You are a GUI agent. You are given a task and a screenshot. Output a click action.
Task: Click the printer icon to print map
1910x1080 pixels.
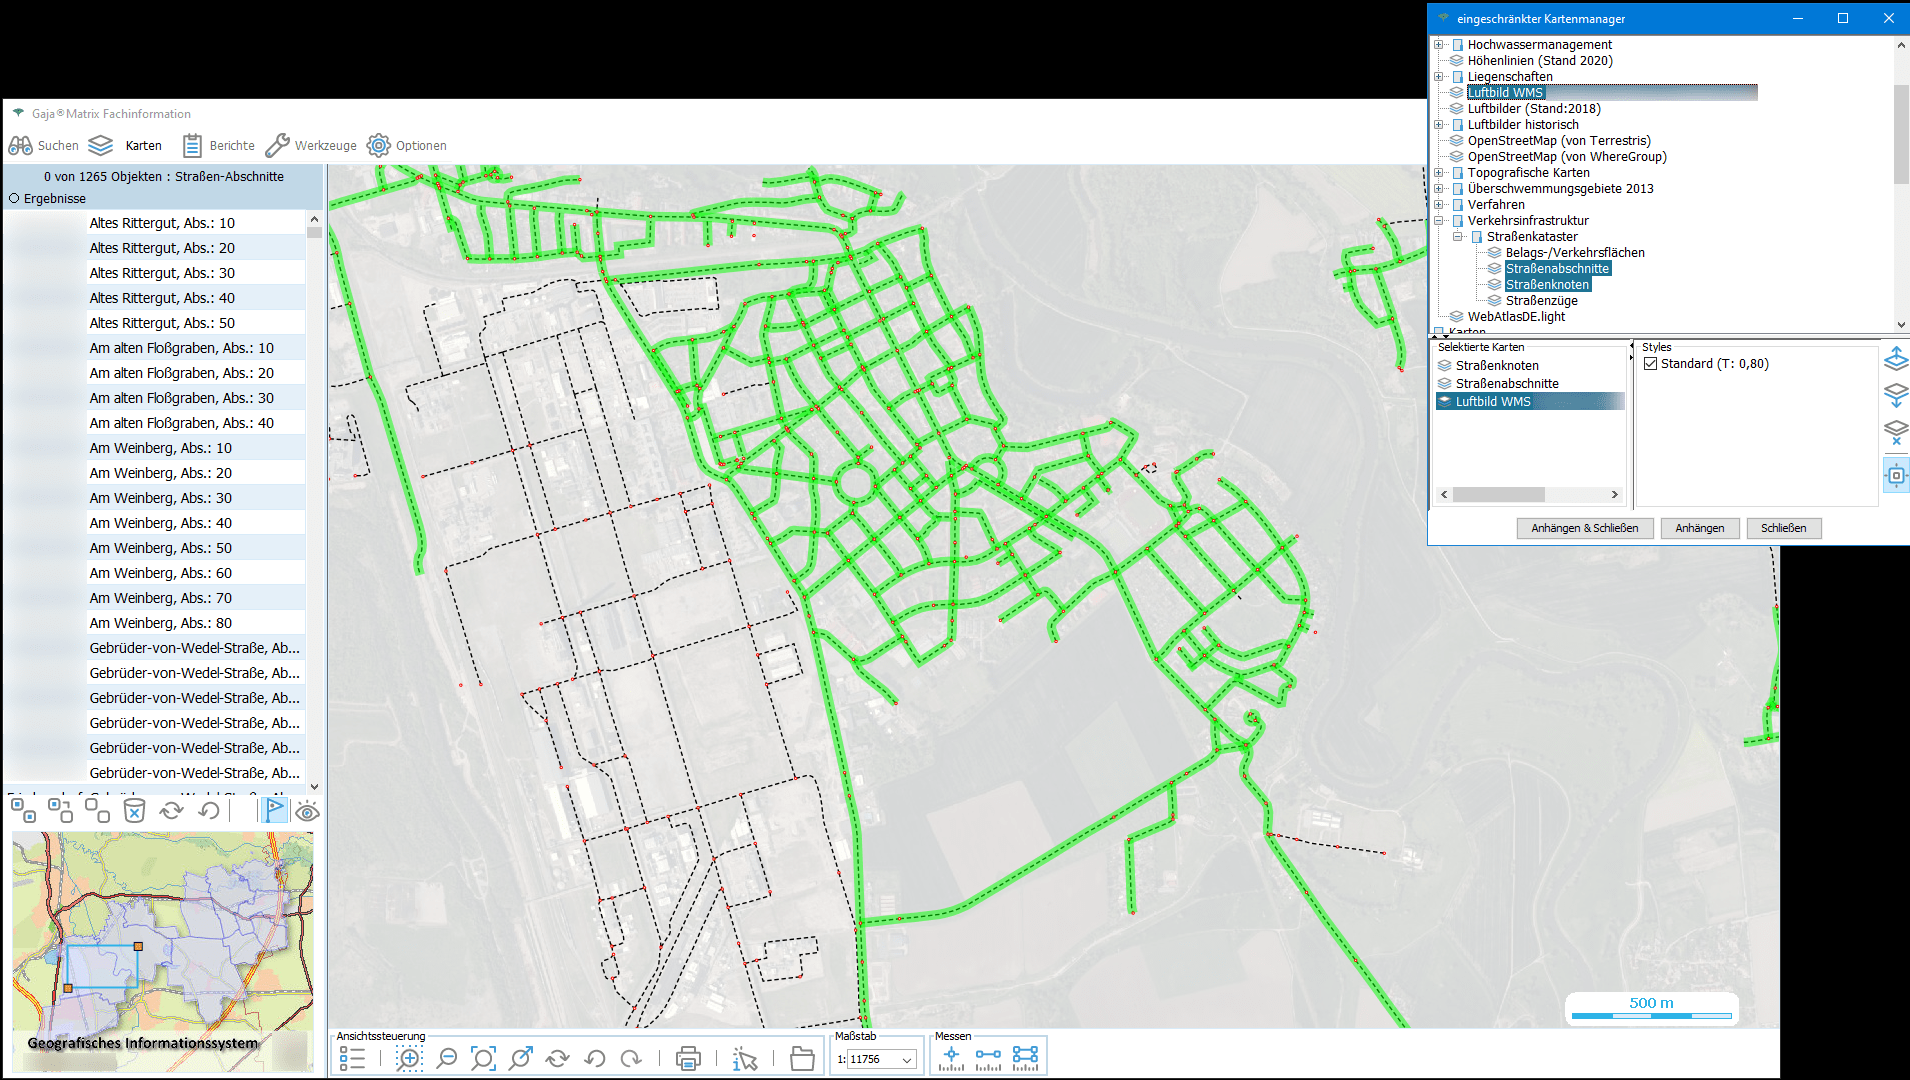pyautogui.click(x=688, y=1058)
